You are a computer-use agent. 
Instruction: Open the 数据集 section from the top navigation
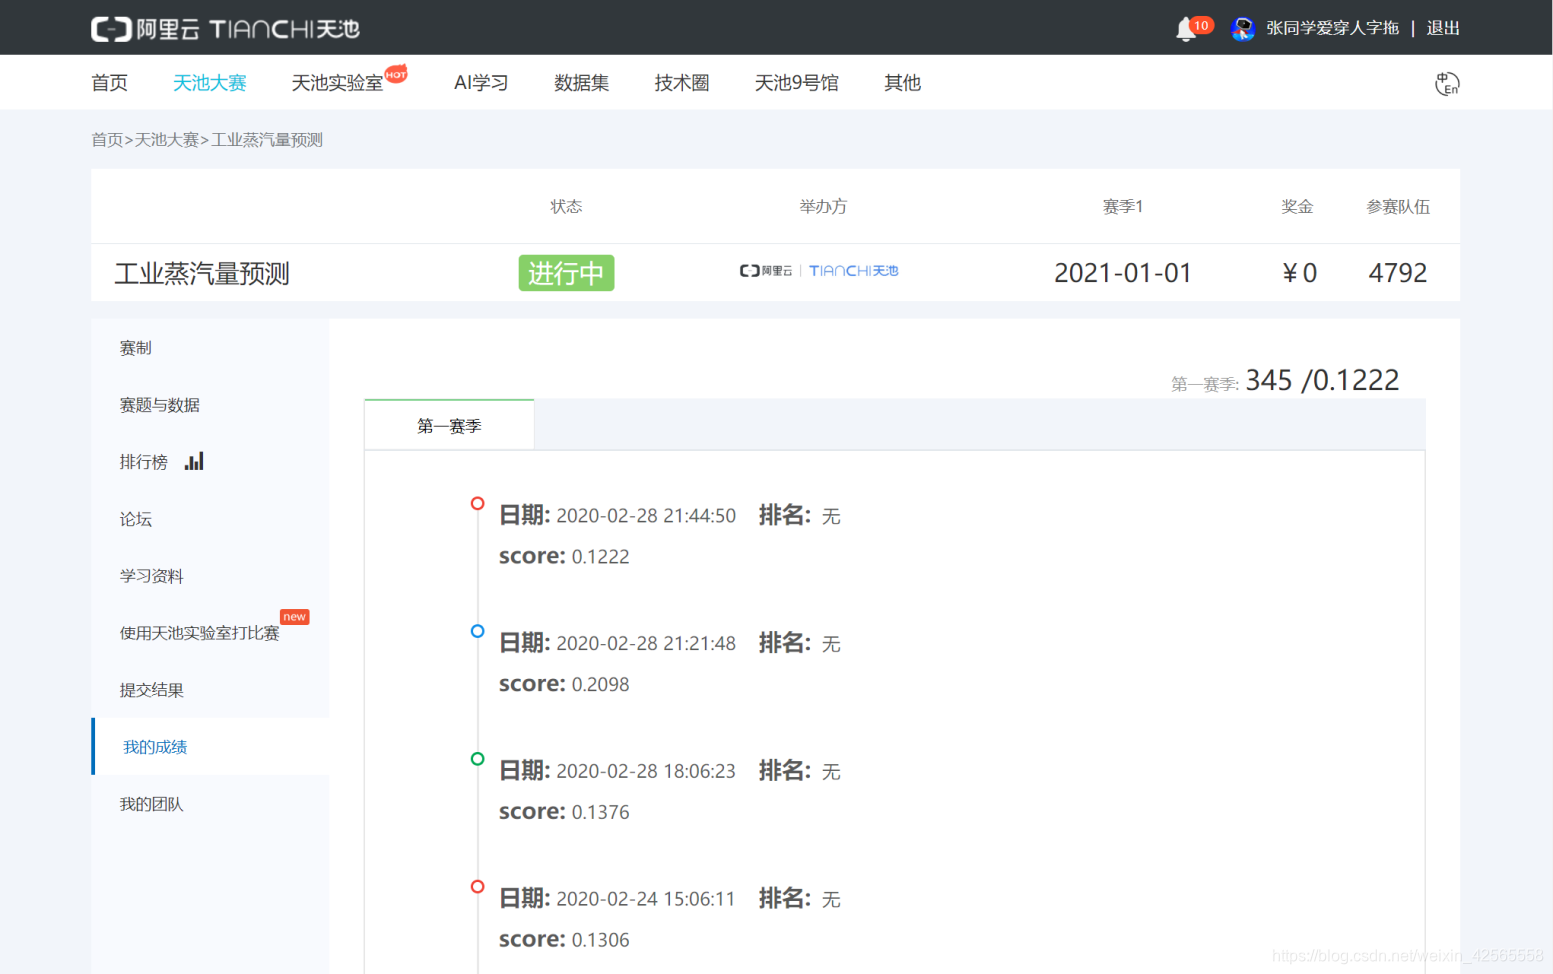[581, 83]
